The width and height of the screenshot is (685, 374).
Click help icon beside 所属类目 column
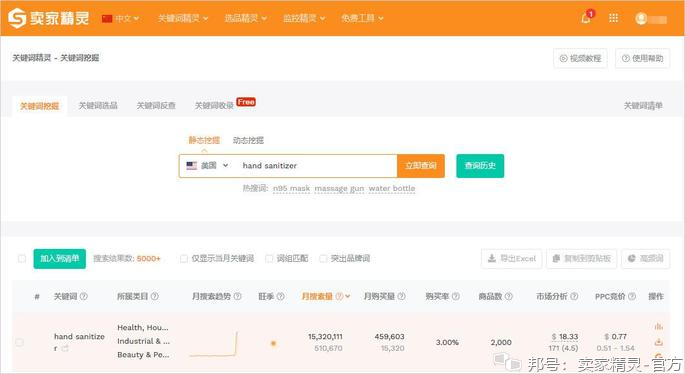(x=155, y=296)
